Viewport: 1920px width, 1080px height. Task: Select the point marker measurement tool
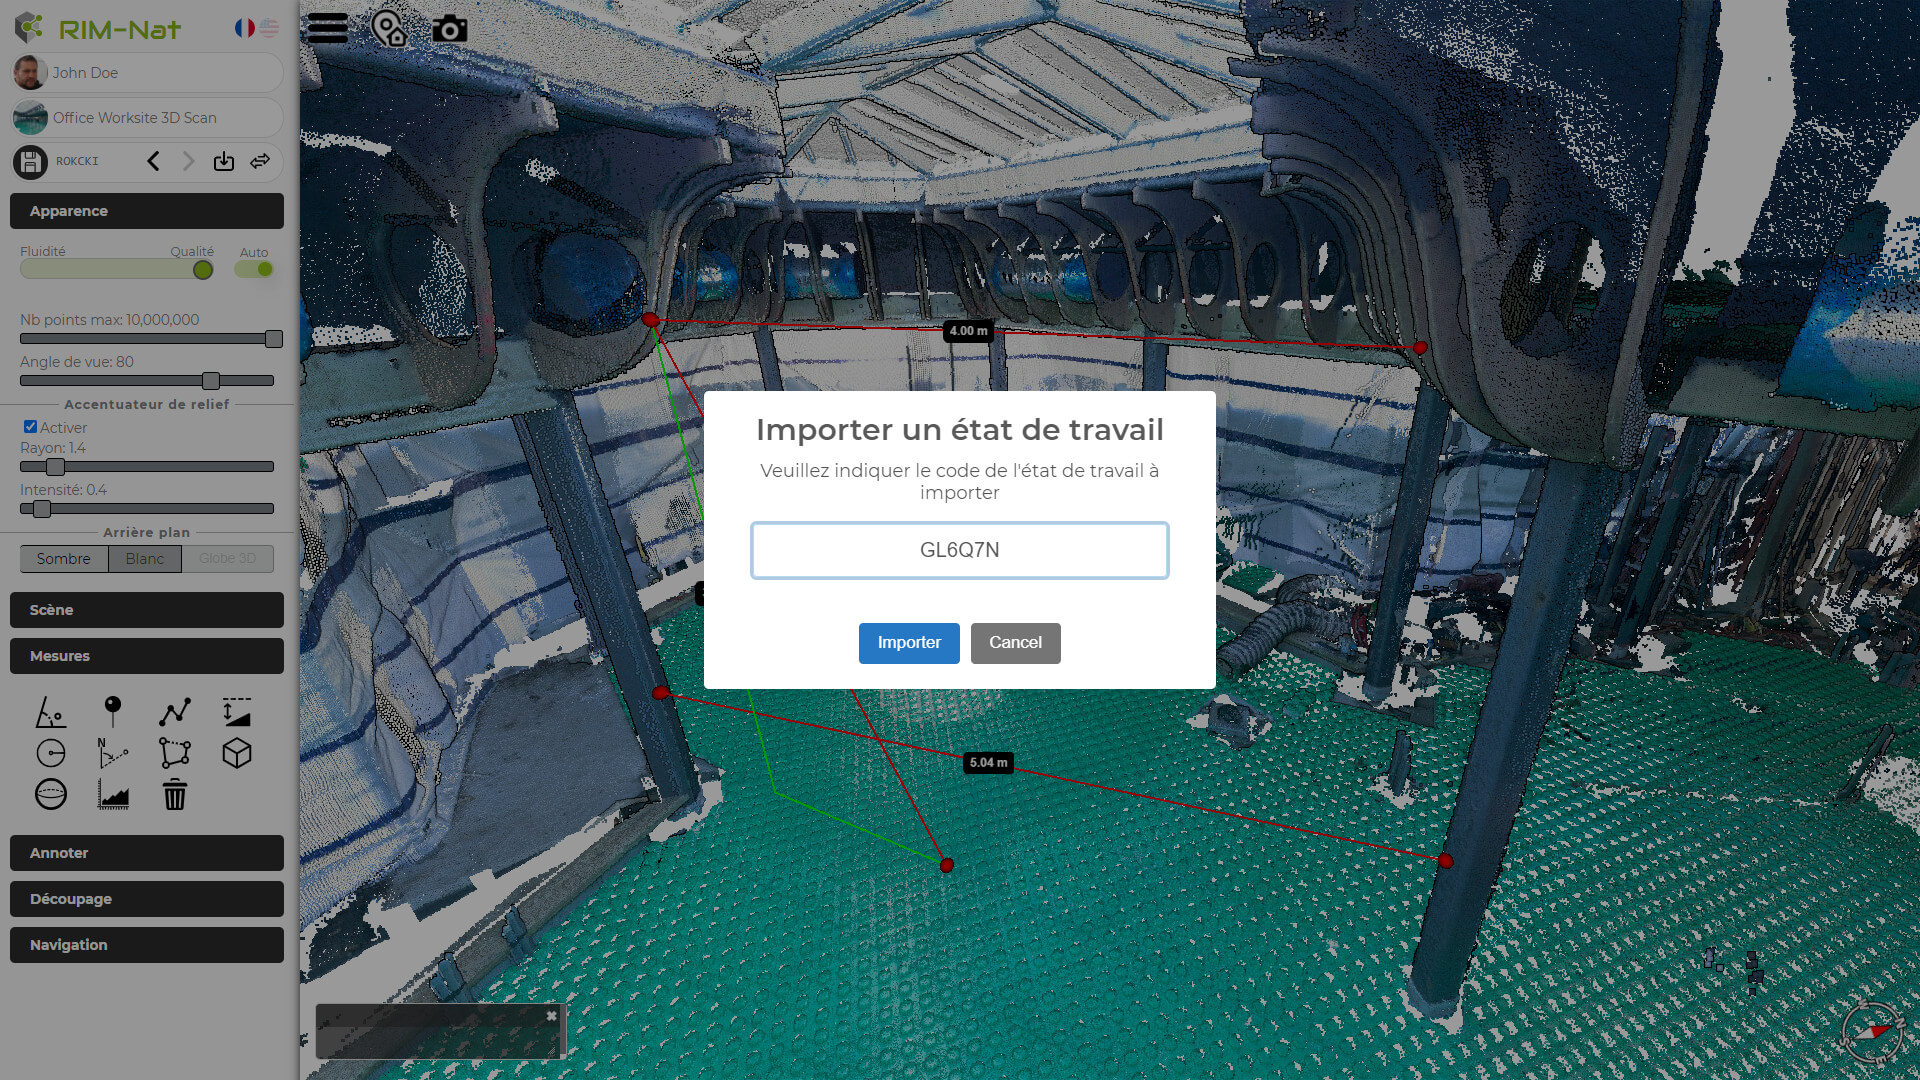[x=113, y=712]
